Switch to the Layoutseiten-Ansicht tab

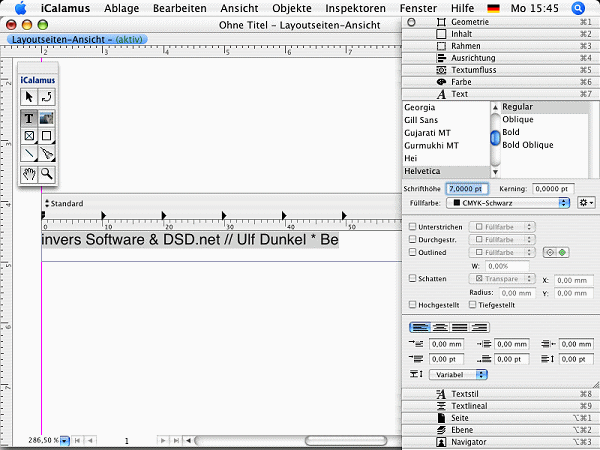click(77, 39)
